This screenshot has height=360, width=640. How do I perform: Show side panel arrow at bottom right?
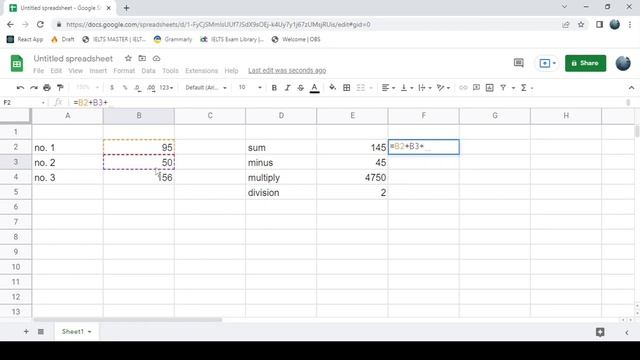(627, 333)
